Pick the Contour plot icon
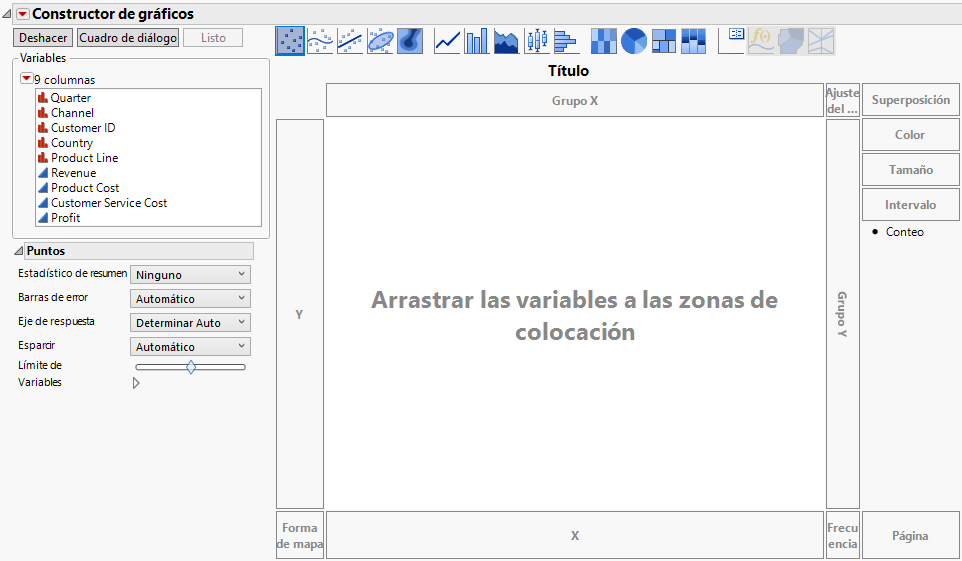 411,40
